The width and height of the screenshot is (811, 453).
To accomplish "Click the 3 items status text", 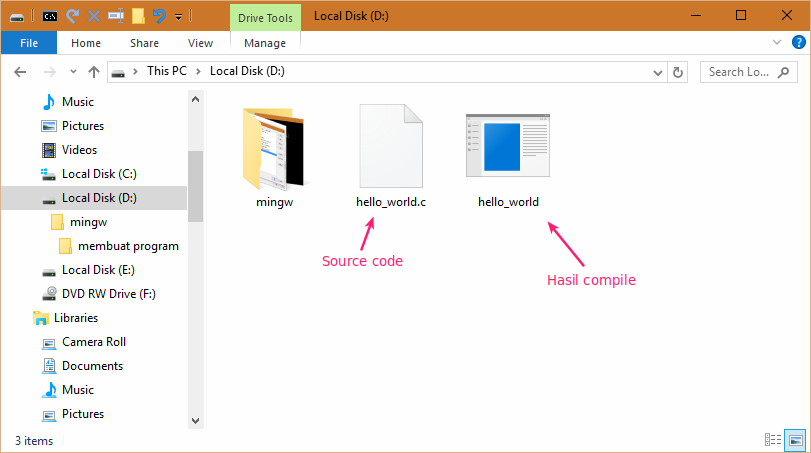I will (x=34, y=441).
